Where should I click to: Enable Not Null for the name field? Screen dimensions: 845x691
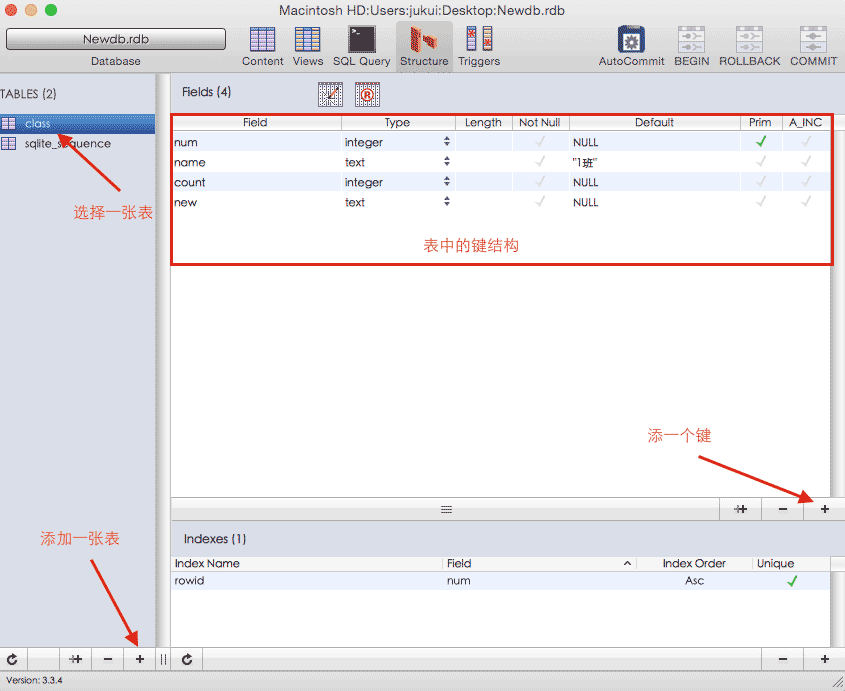click(540, 162)
